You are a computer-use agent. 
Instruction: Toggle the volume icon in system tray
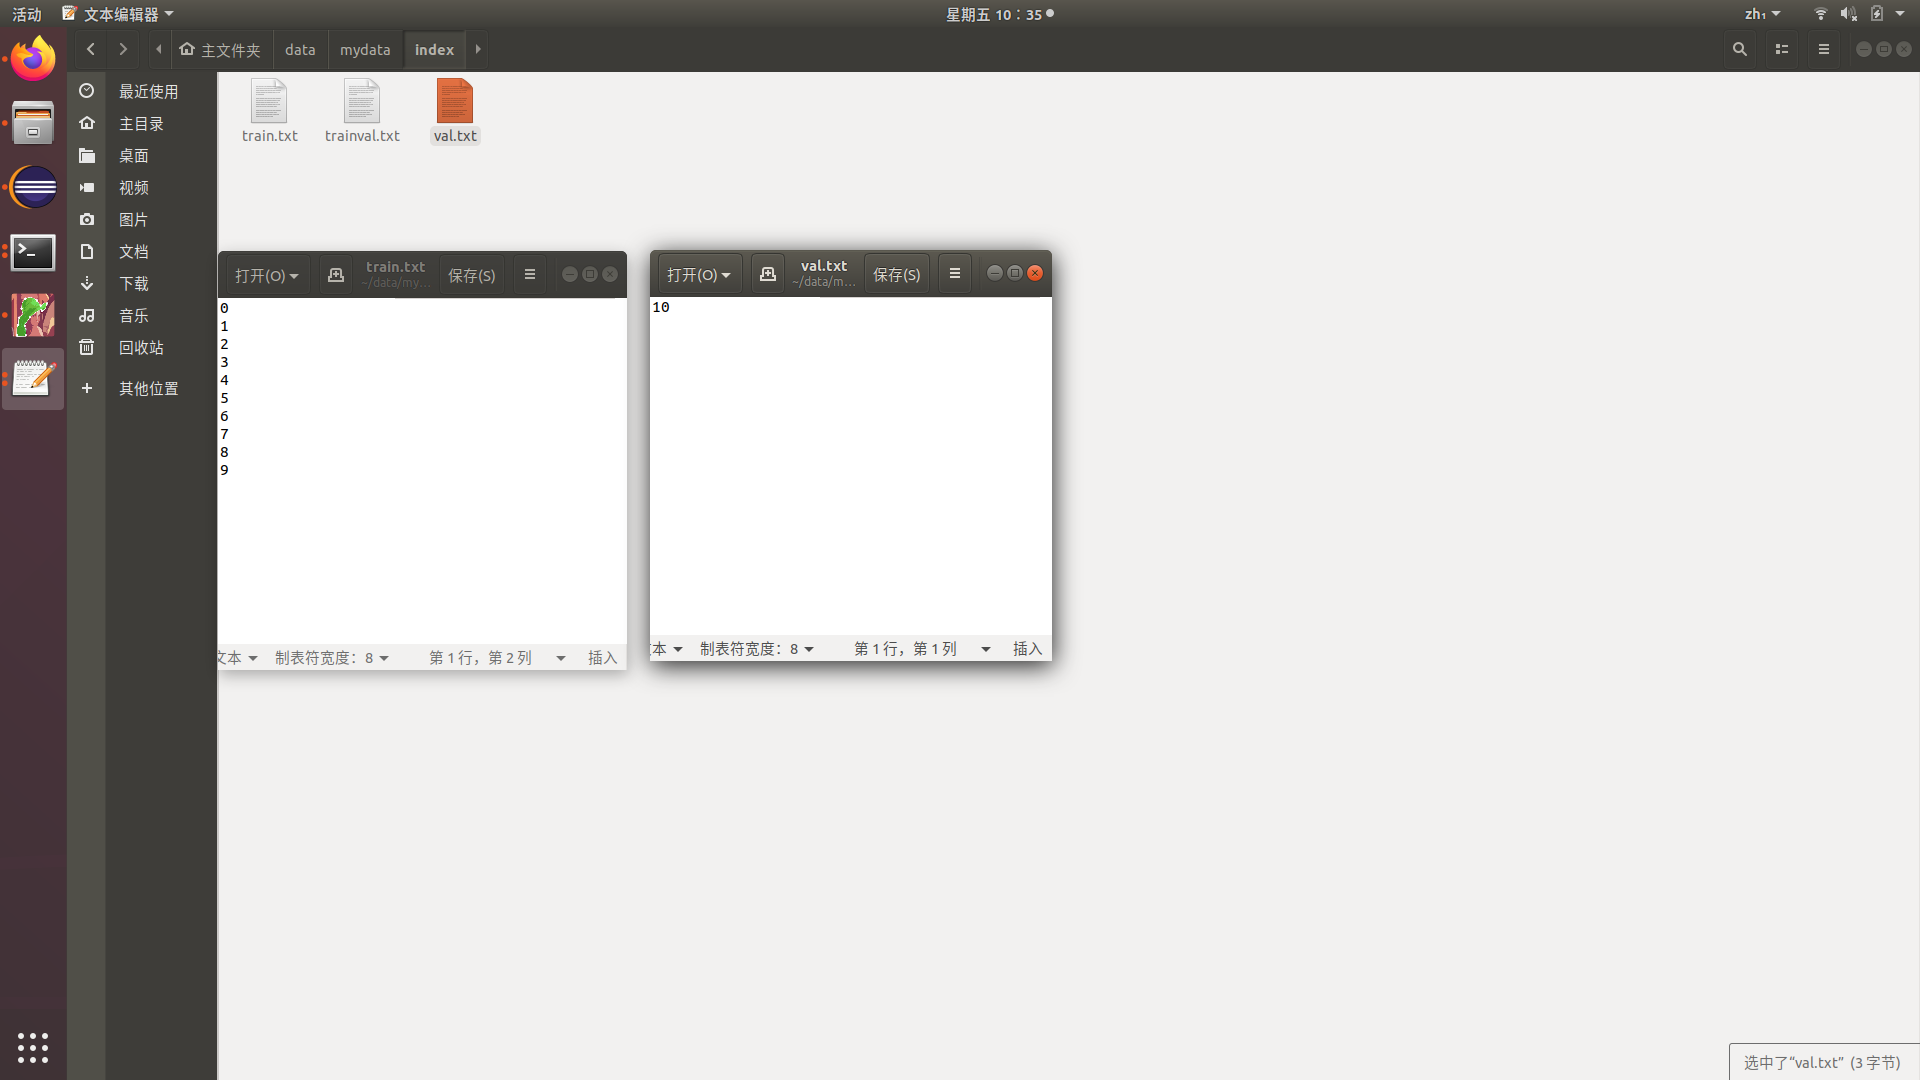[x=1848, y=14]
